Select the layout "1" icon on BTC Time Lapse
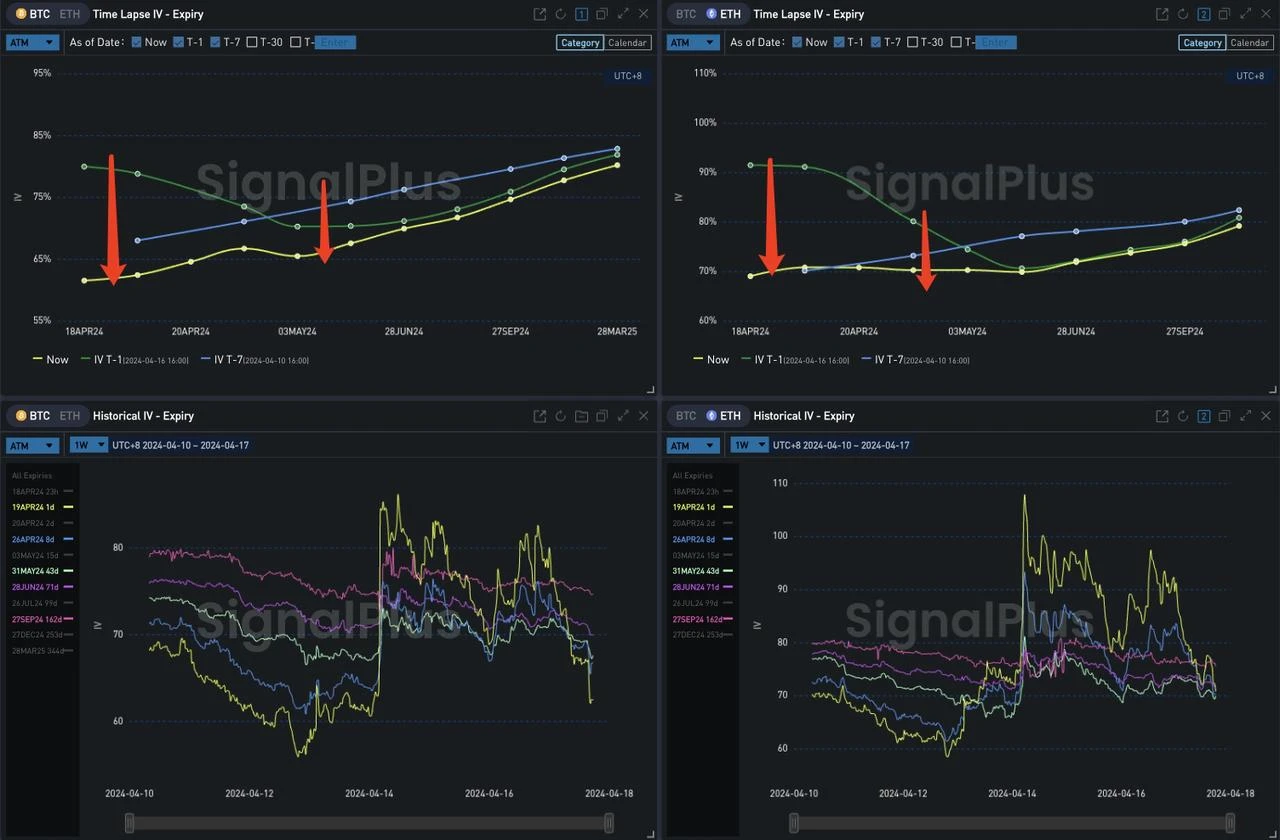 click(x=581, y=14)
